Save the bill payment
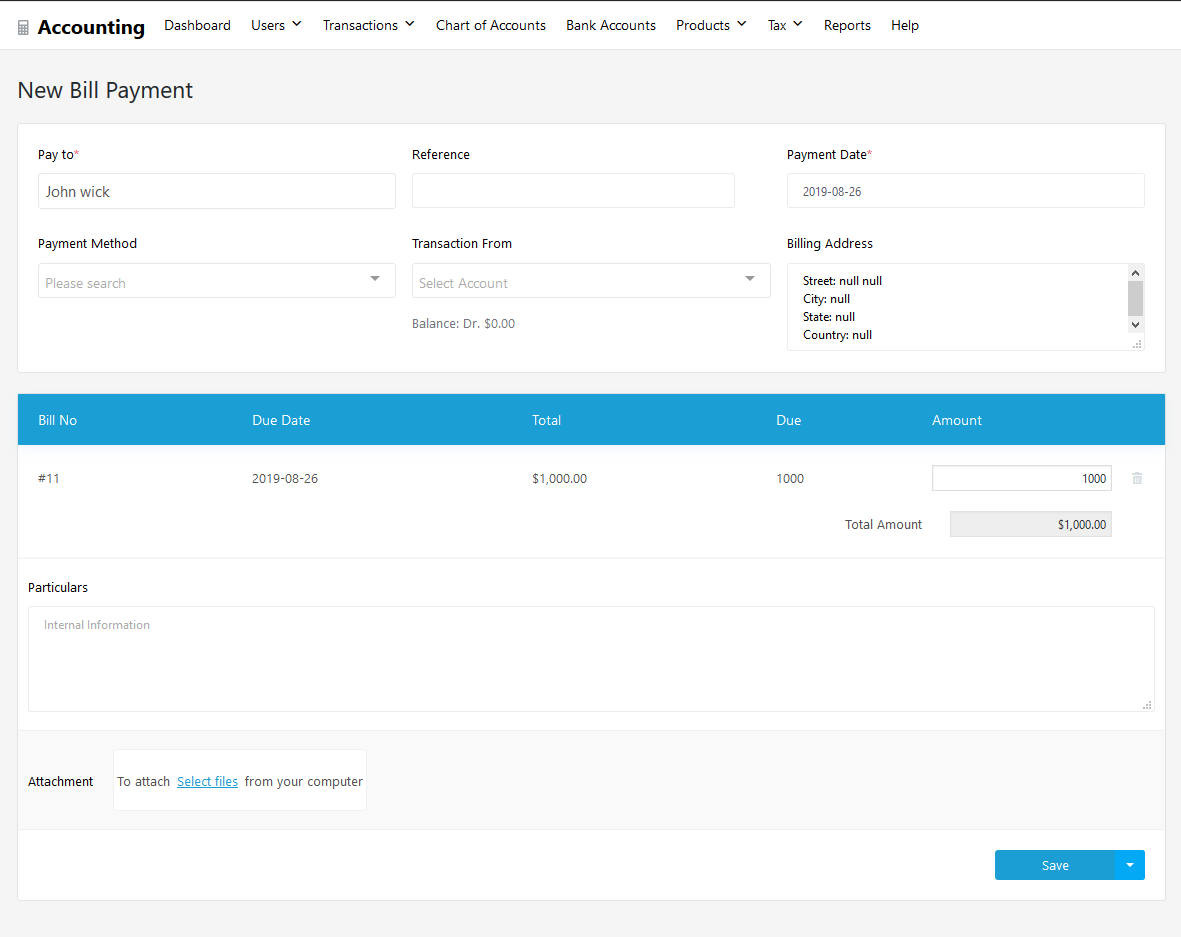Image resolution: width=1181 pixels, height=937 pixels. 1054,865
